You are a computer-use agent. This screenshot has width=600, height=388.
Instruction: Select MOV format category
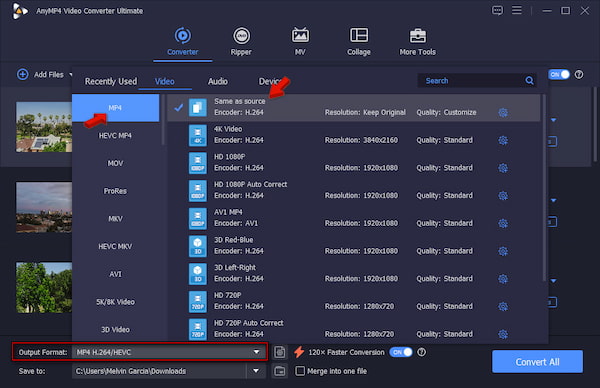coord(116,163)
